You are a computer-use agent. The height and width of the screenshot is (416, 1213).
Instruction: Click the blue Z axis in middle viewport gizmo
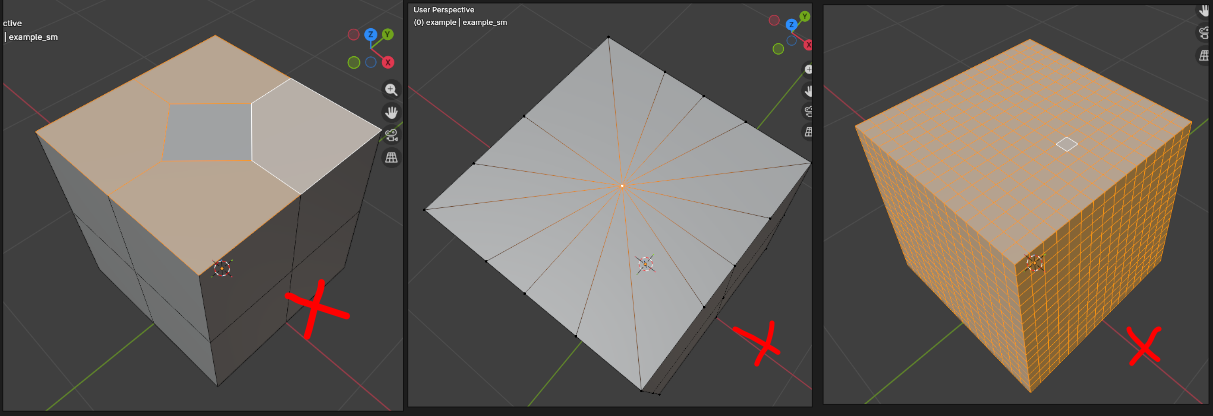click(793, 24)
